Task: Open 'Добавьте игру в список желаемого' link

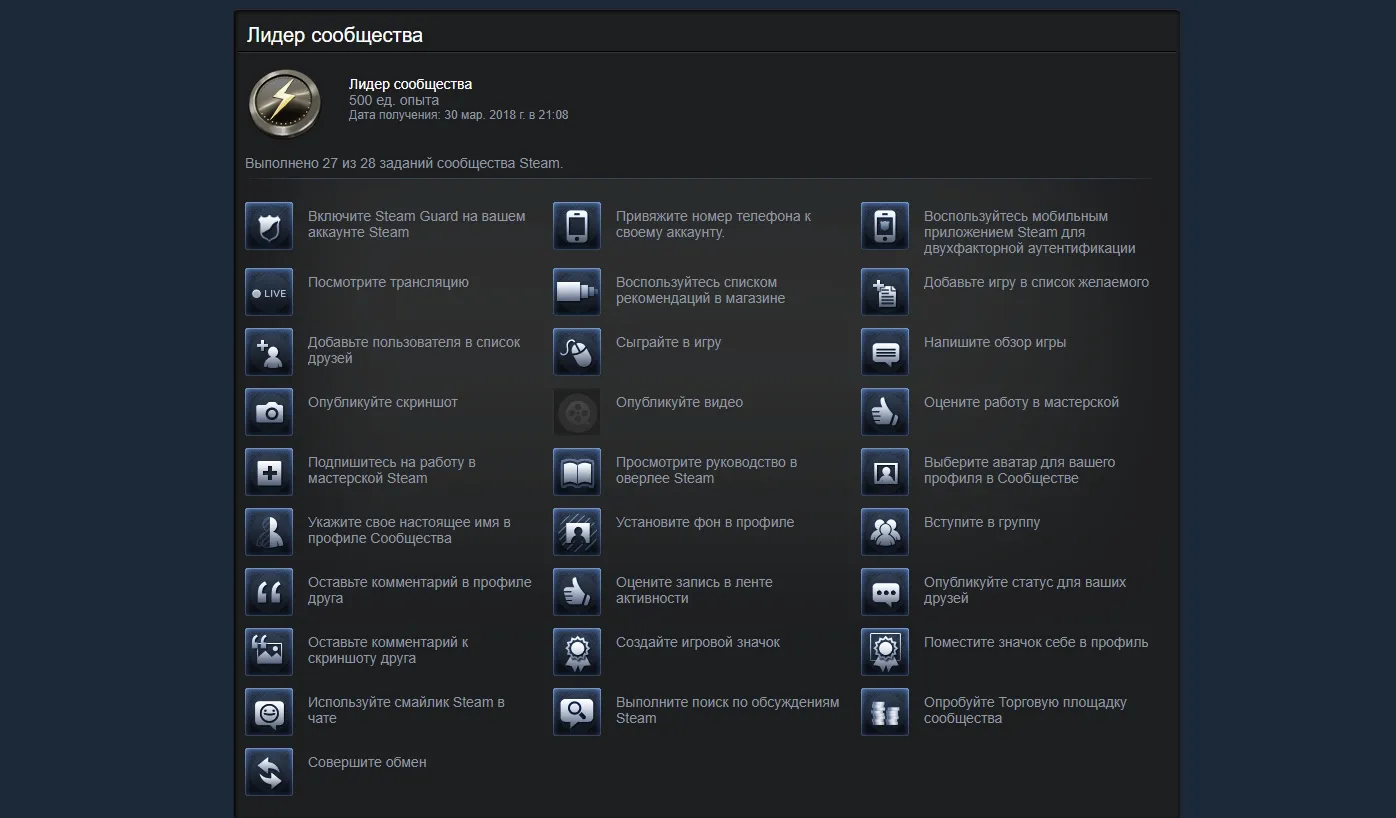Action: click(1036, 282)
